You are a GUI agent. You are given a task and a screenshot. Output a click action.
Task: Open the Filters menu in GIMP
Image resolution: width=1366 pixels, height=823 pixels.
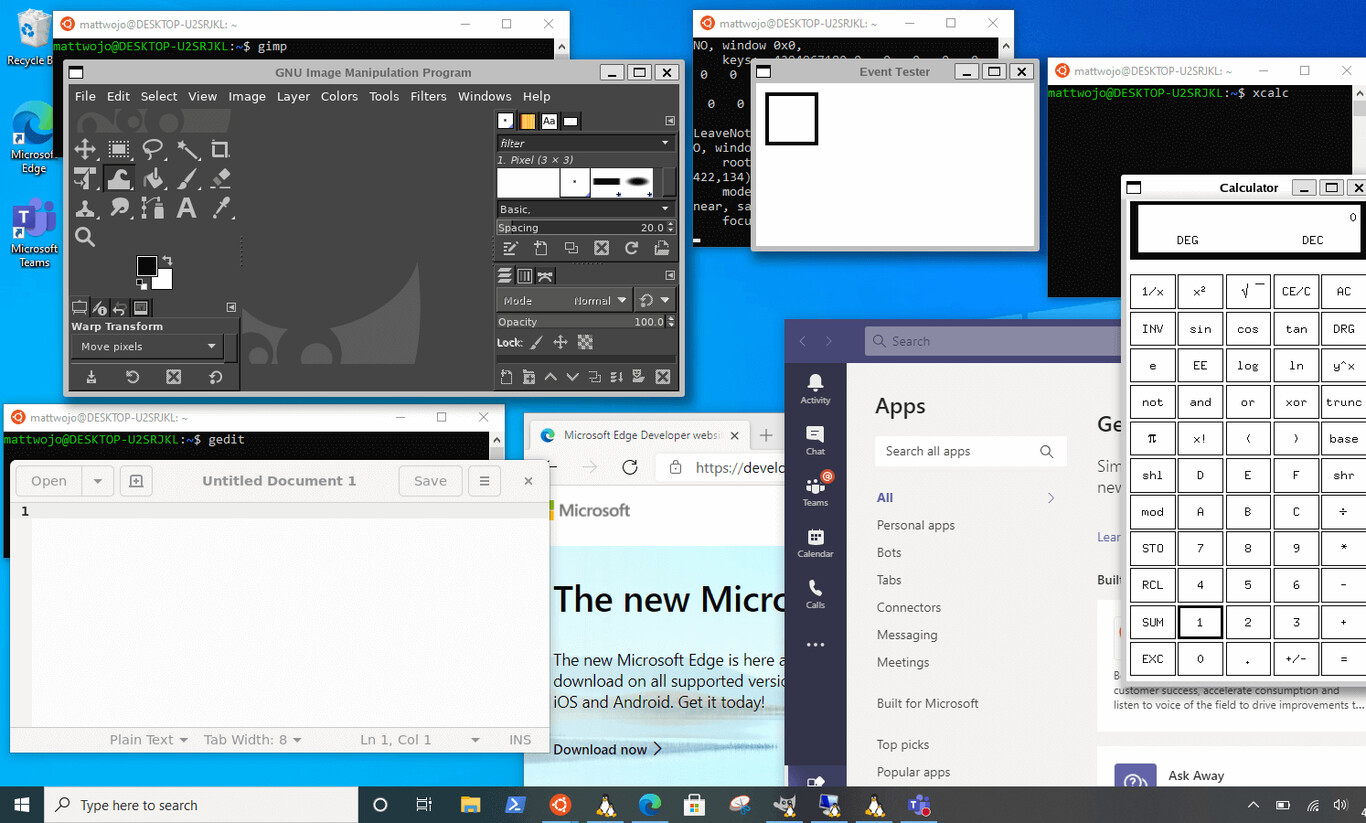coord(428,96)
